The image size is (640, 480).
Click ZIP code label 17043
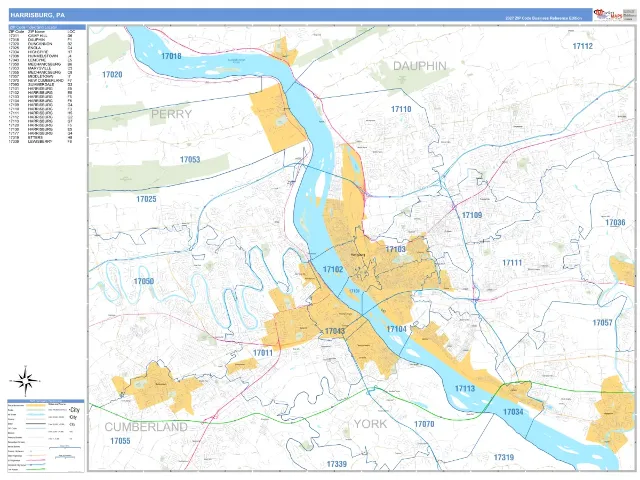(x=335, y=331)
